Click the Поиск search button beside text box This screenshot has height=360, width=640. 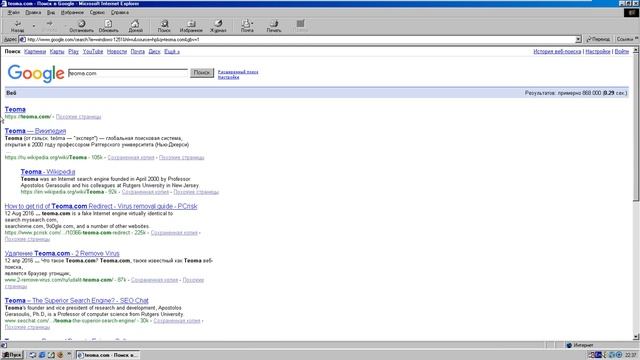(x=202, y=73)
